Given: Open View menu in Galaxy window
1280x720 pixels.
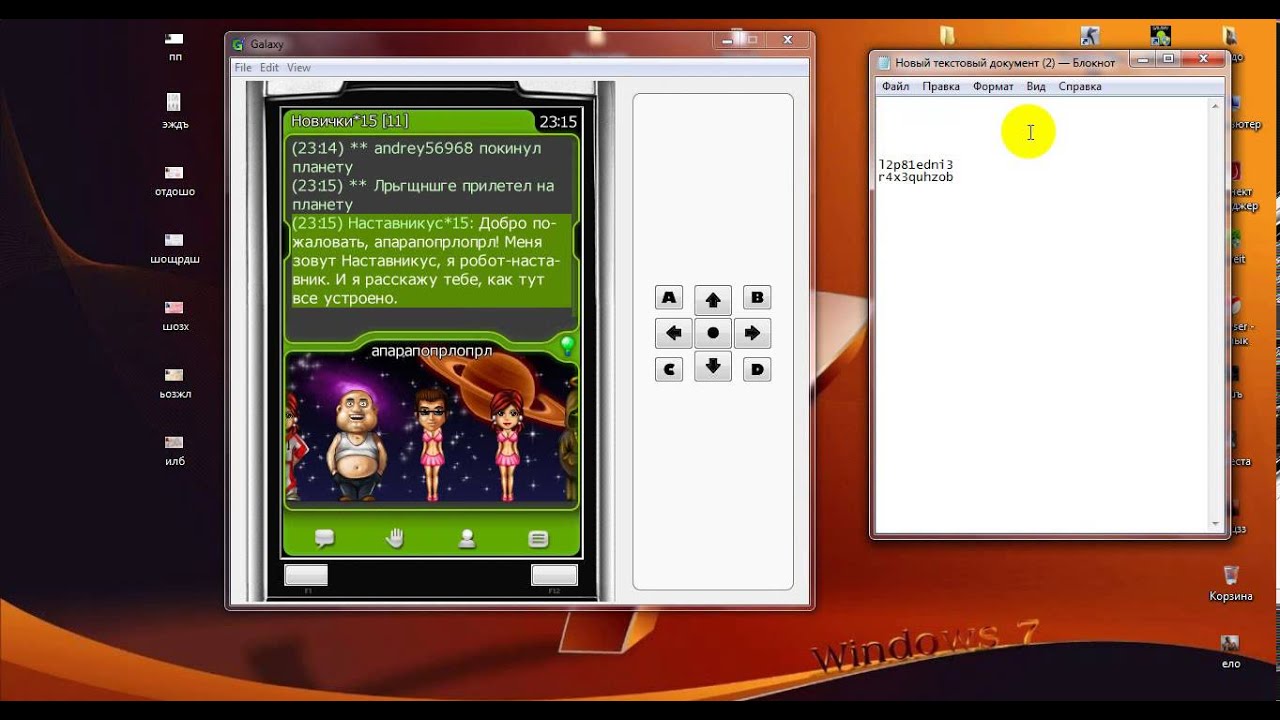Looking at the screenshot, I should click(299, 68).
